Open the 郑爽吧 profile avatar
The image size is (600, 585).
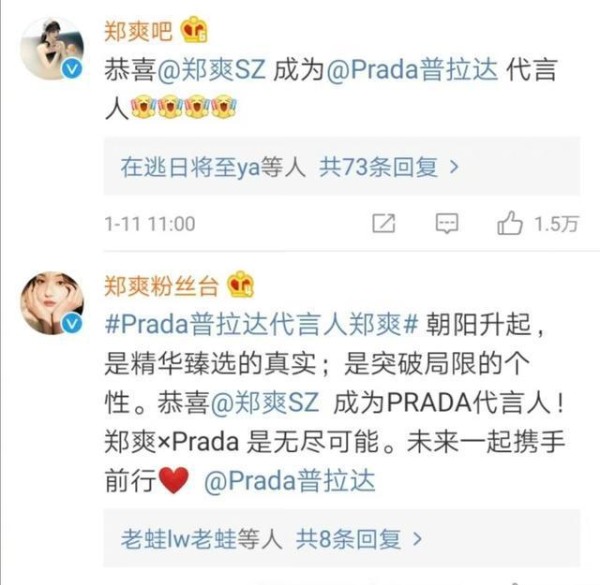[52, 49]
